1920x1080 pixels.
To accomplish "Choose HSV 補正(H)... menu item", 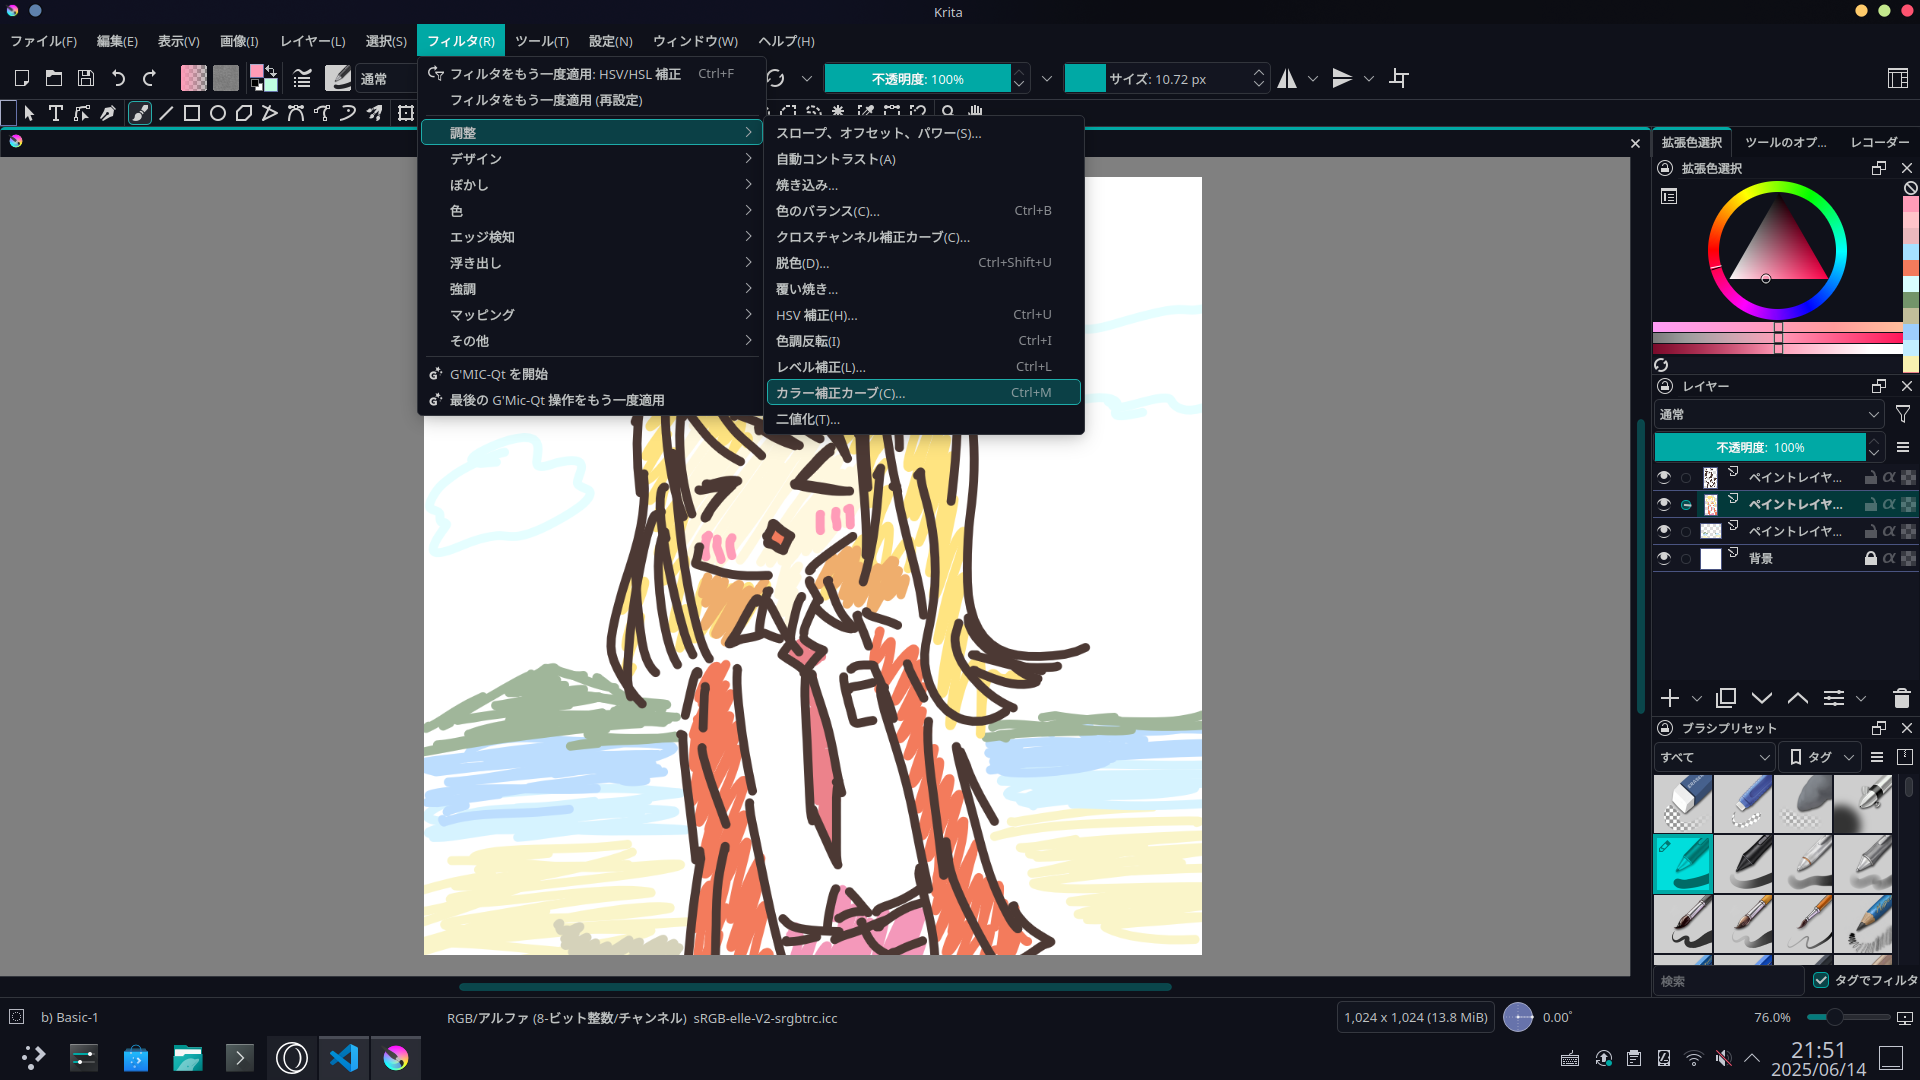I will (x=923, y=315).
